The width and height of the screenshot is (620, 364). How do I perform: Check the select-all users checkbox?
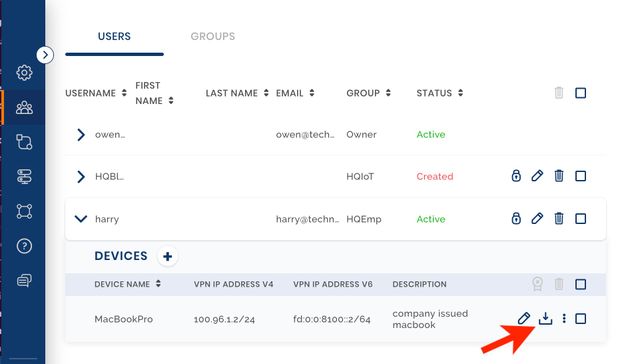click(x=580, y=93)
